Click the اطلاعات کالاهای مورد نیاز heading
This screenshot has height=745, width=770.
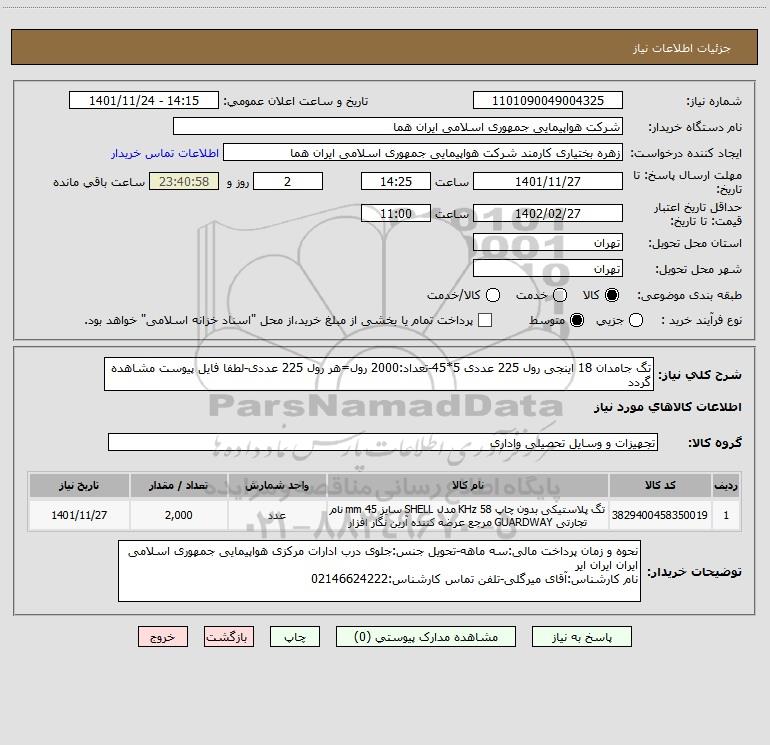pyautogui.click(x=668, y=407)
